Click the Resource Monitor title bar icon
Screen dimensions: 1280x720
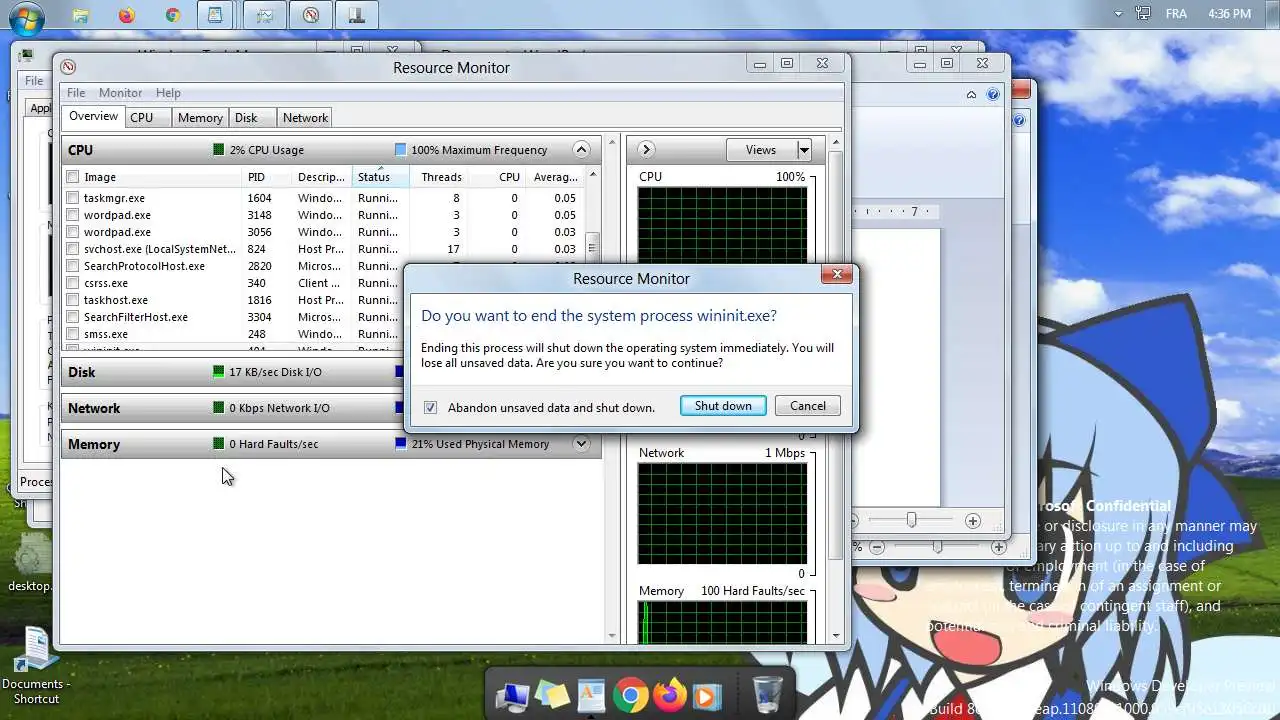tap(68, 67)
